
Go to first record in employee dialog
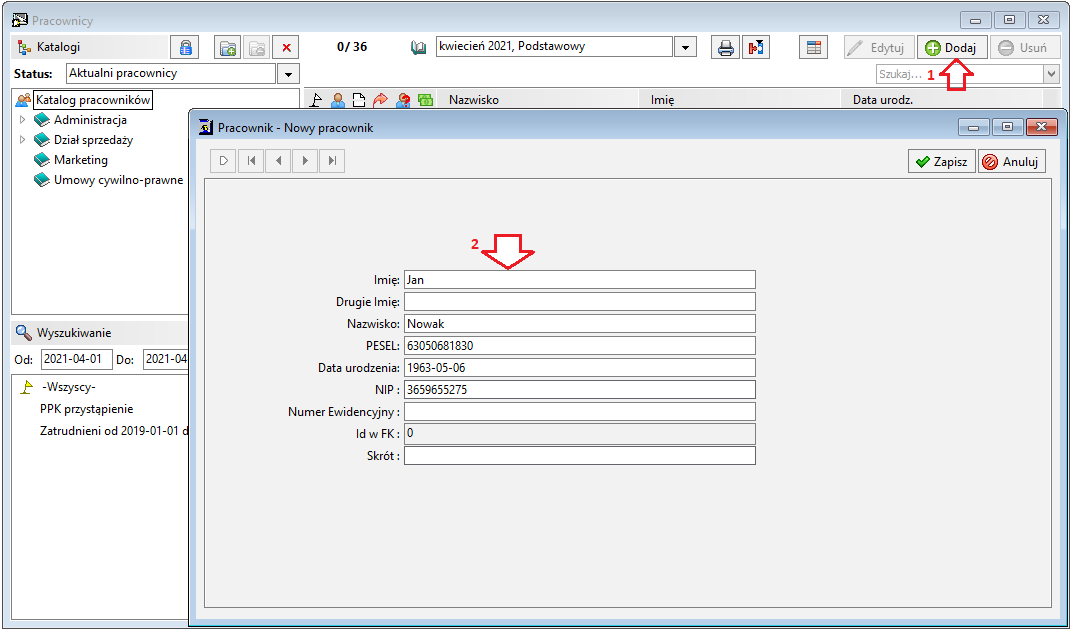[251, 161]
